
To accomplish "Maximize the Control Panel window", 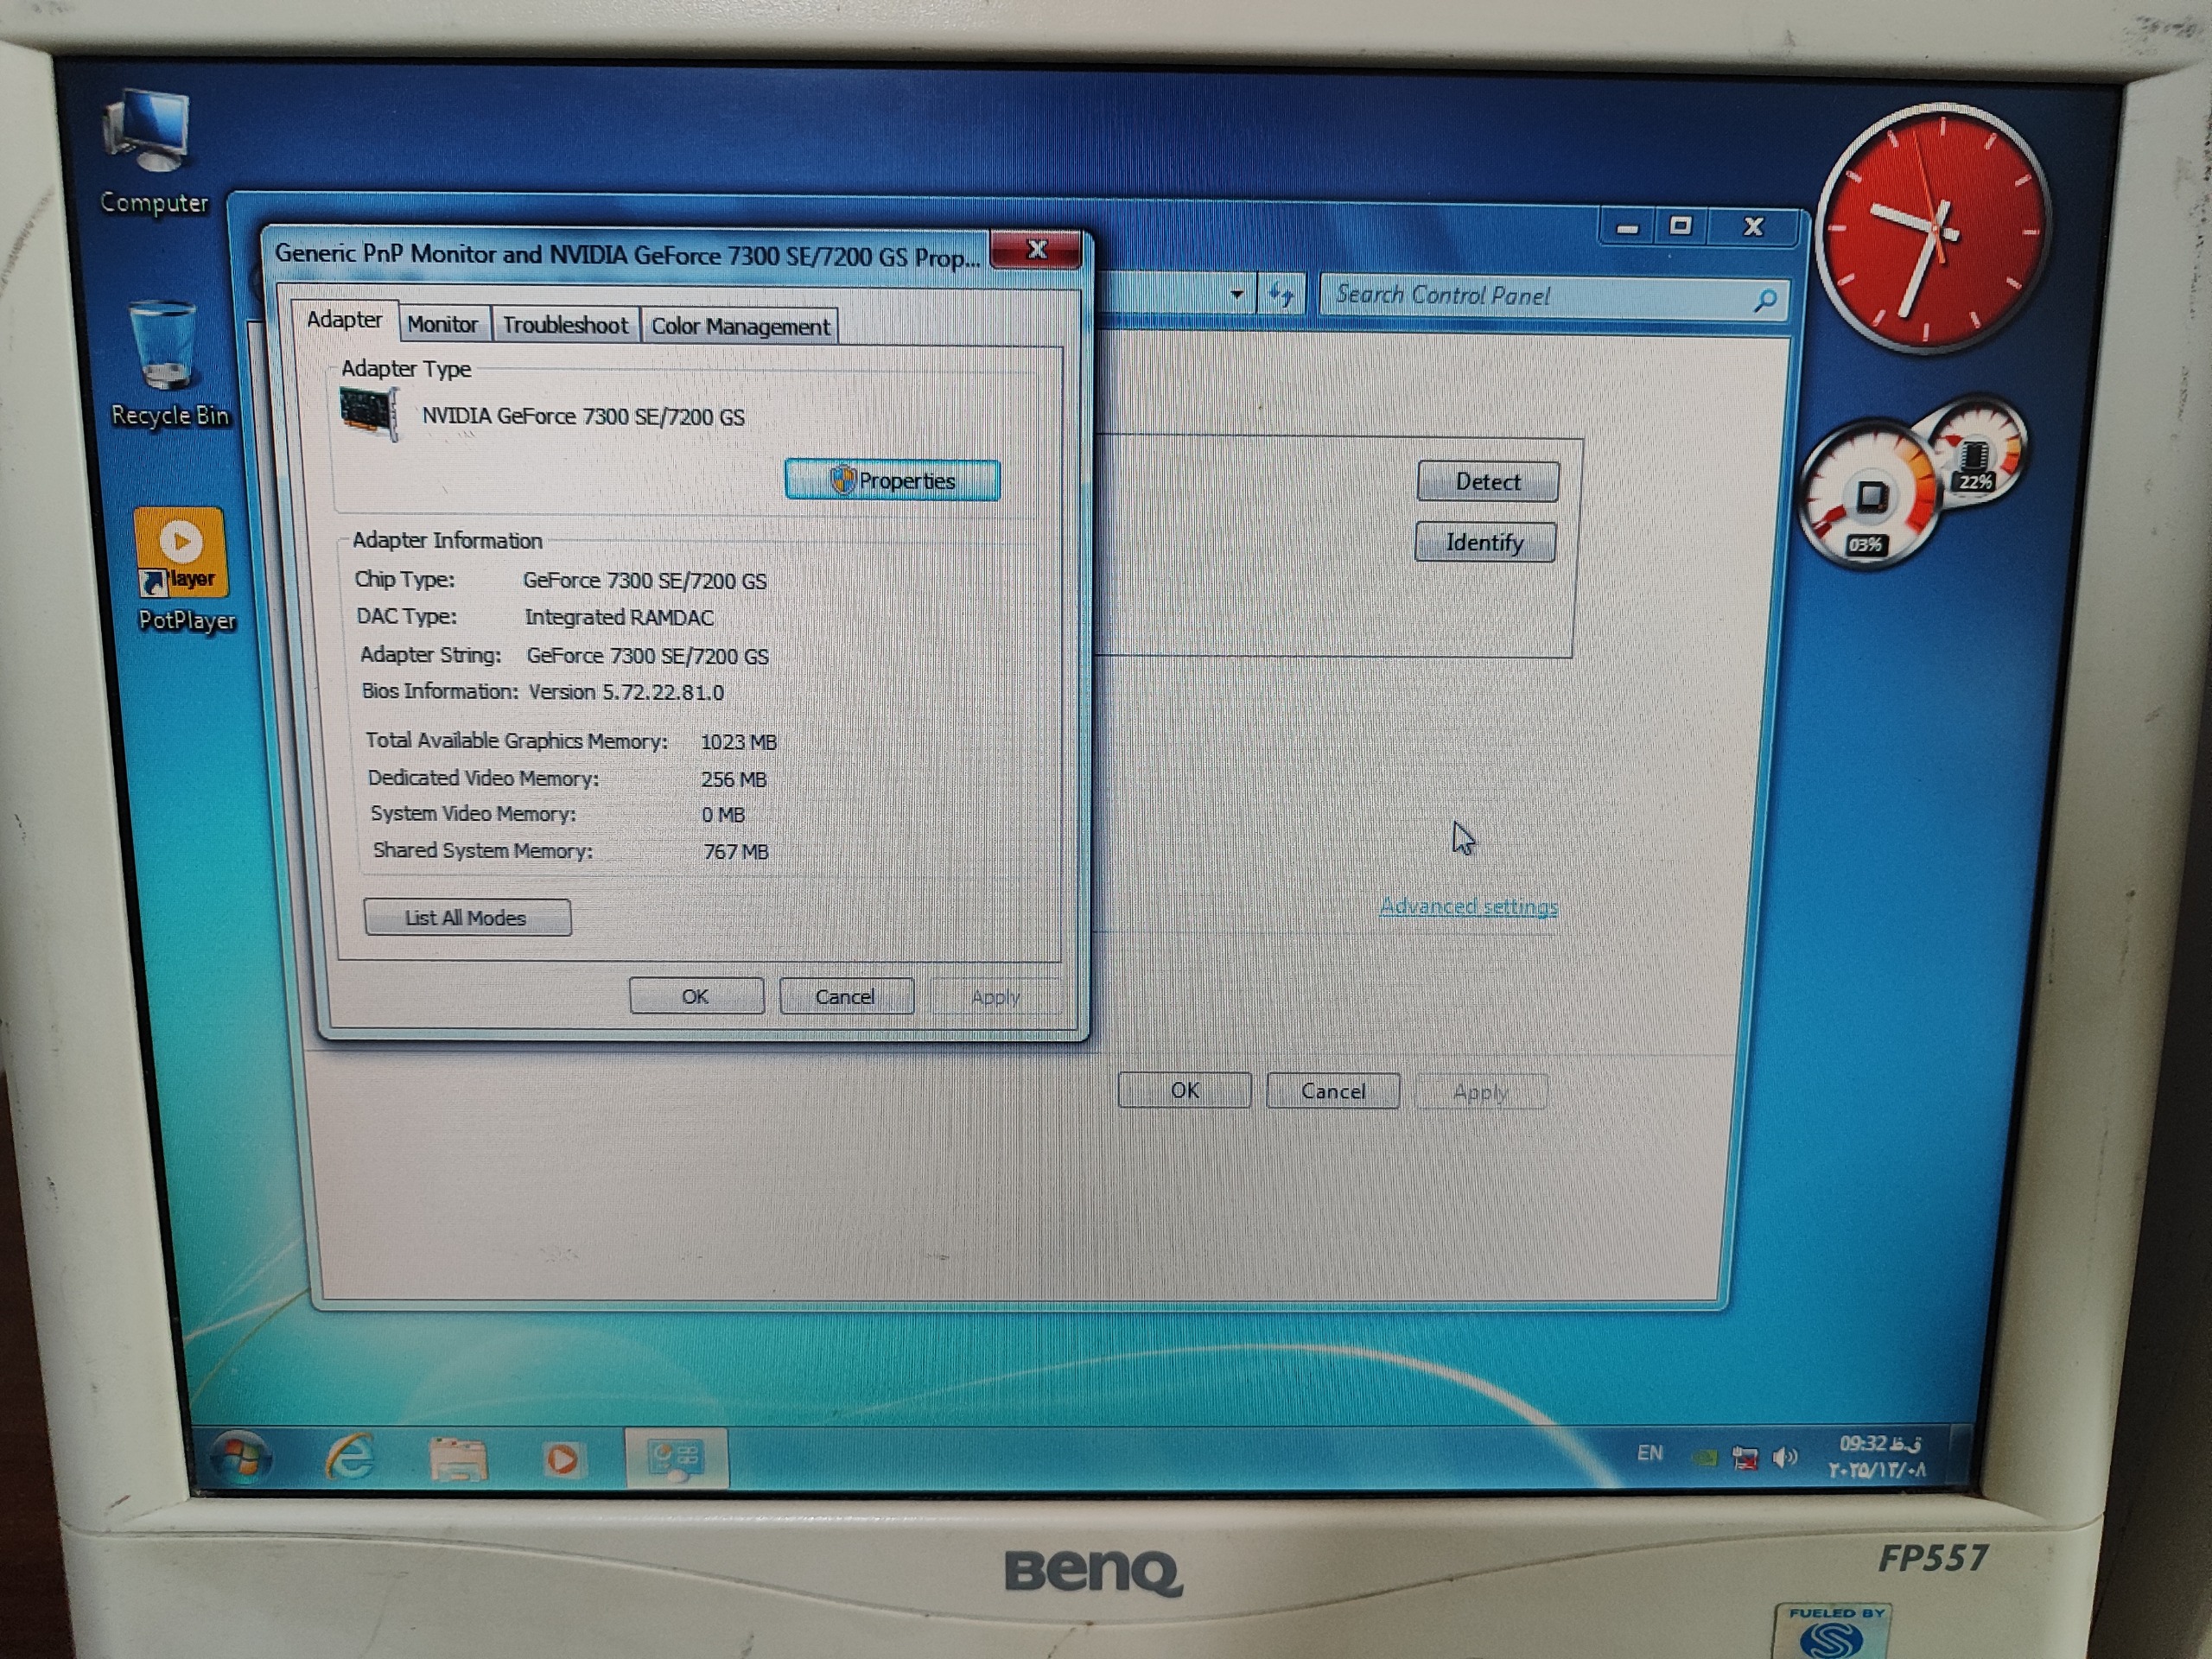I will coord(1681,226).
